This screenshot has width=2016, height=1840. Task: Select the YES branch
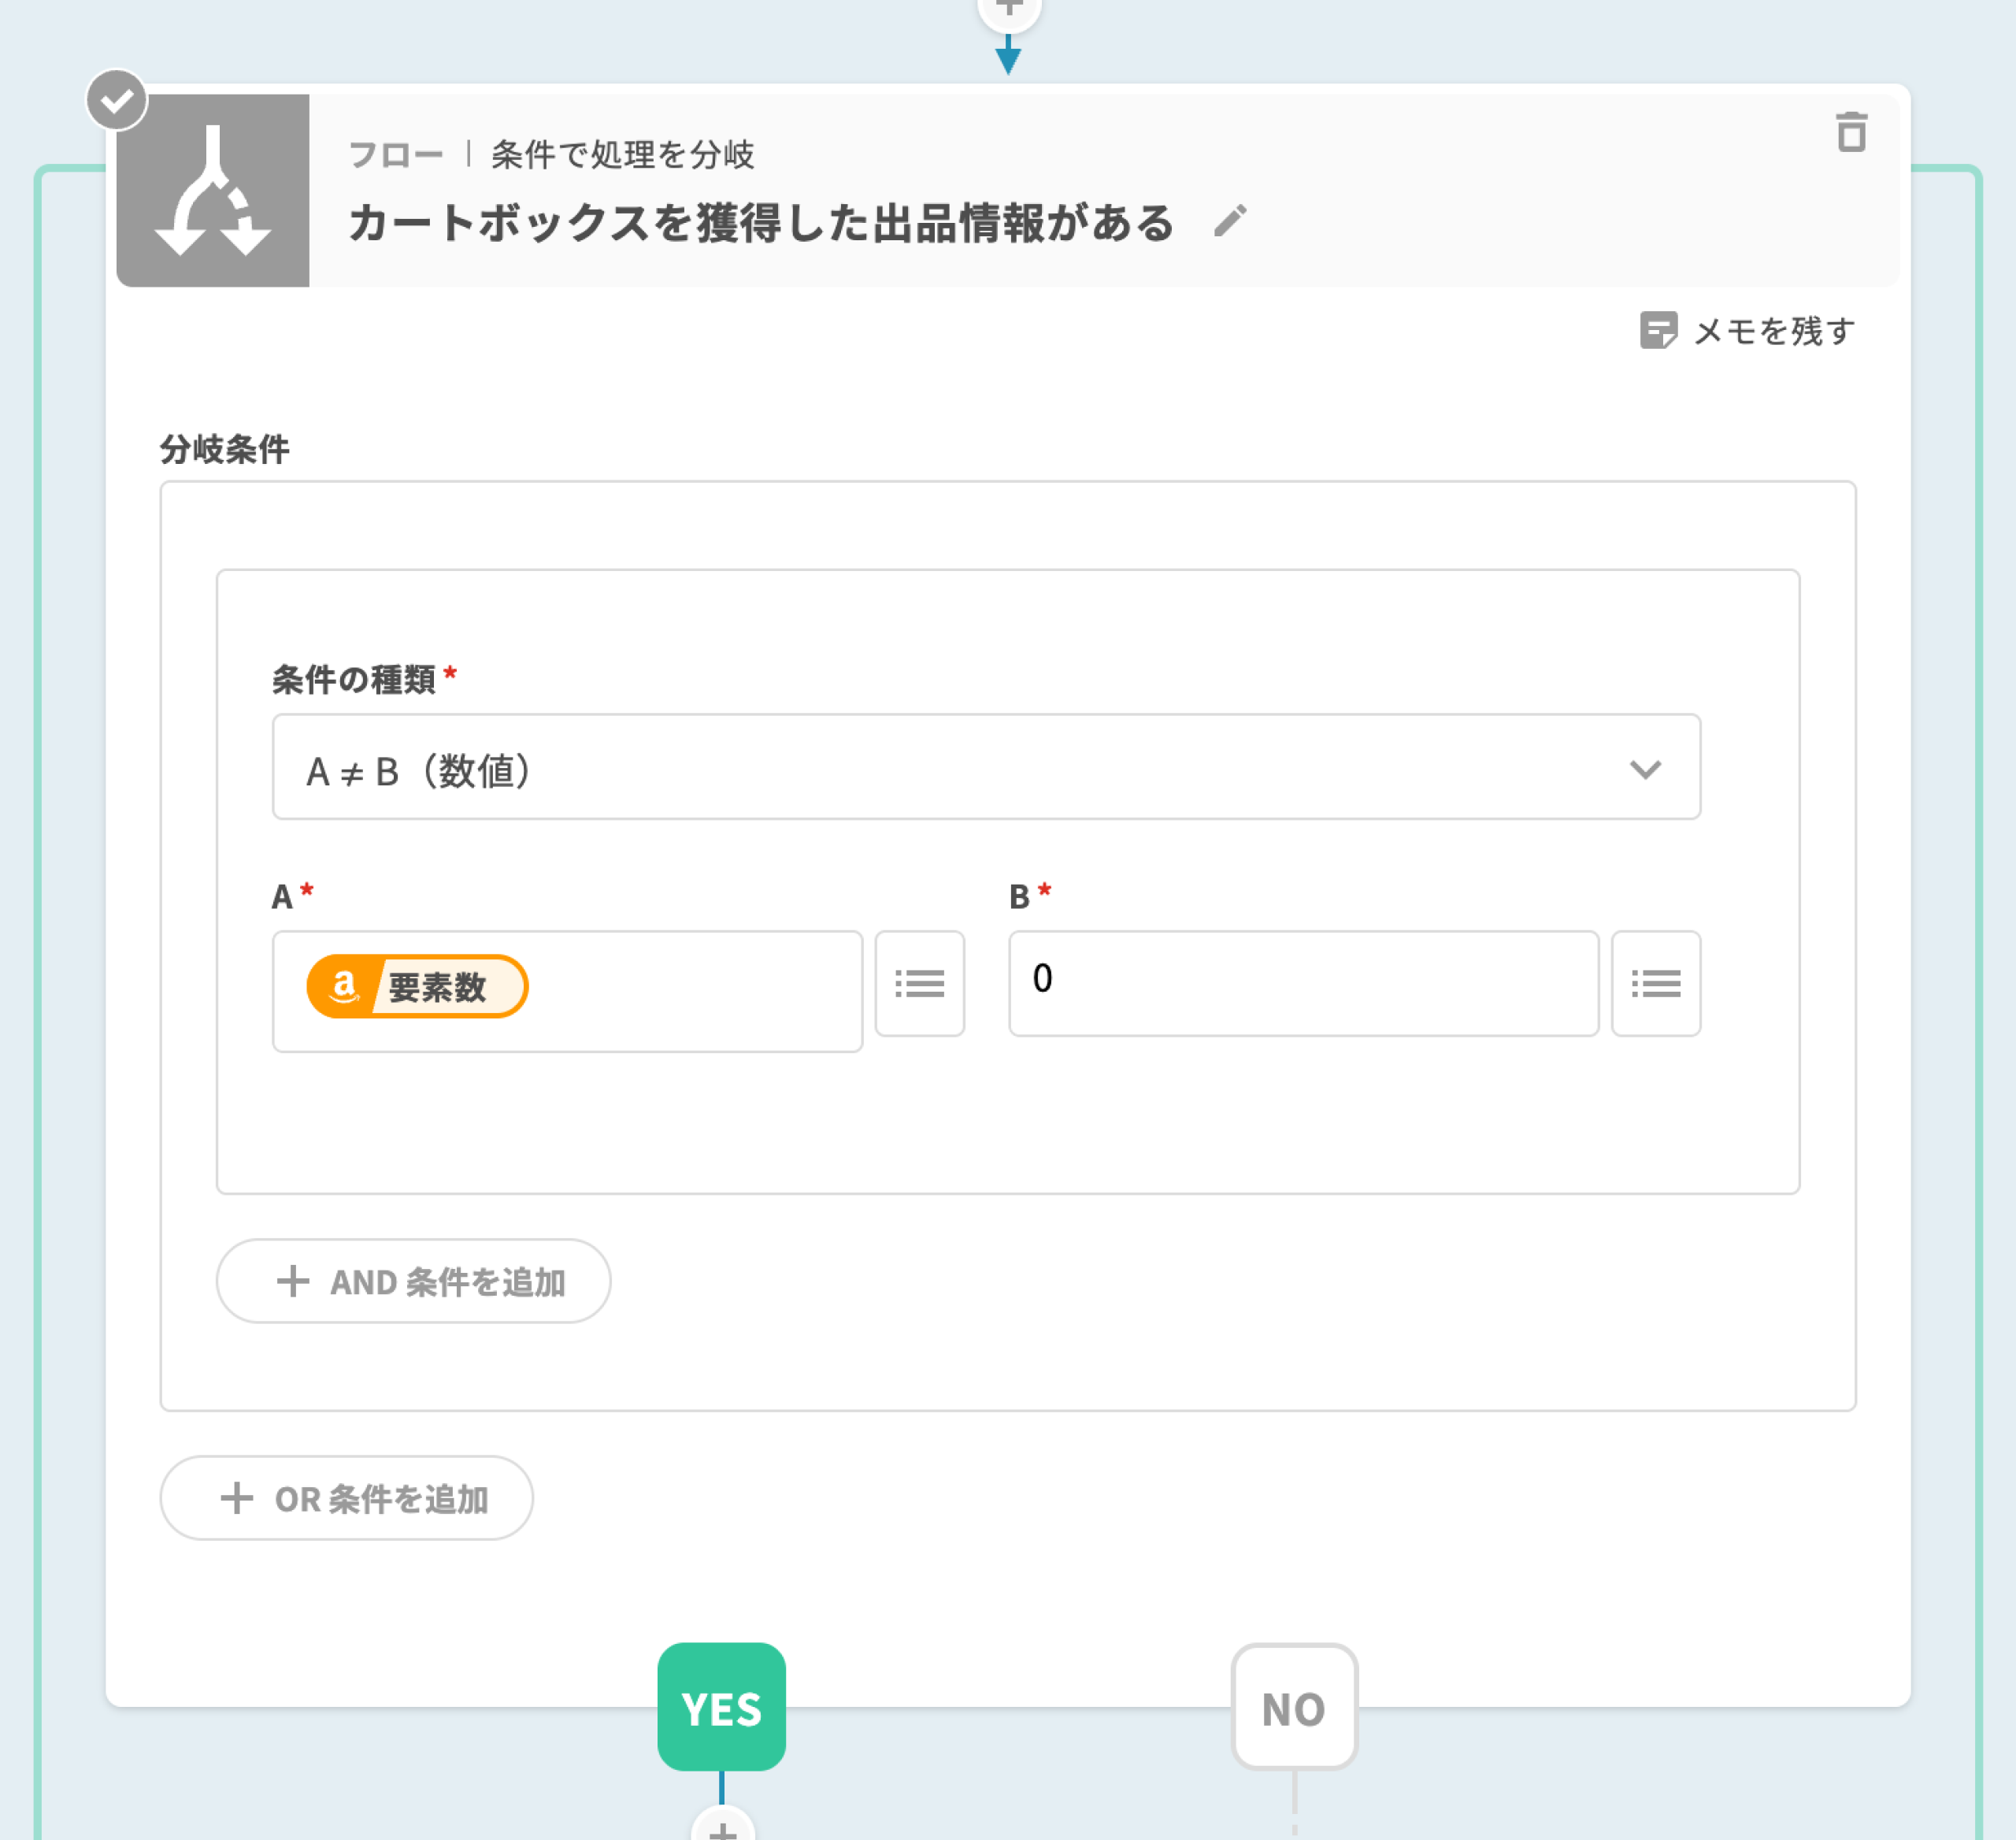click(721, 1707)
